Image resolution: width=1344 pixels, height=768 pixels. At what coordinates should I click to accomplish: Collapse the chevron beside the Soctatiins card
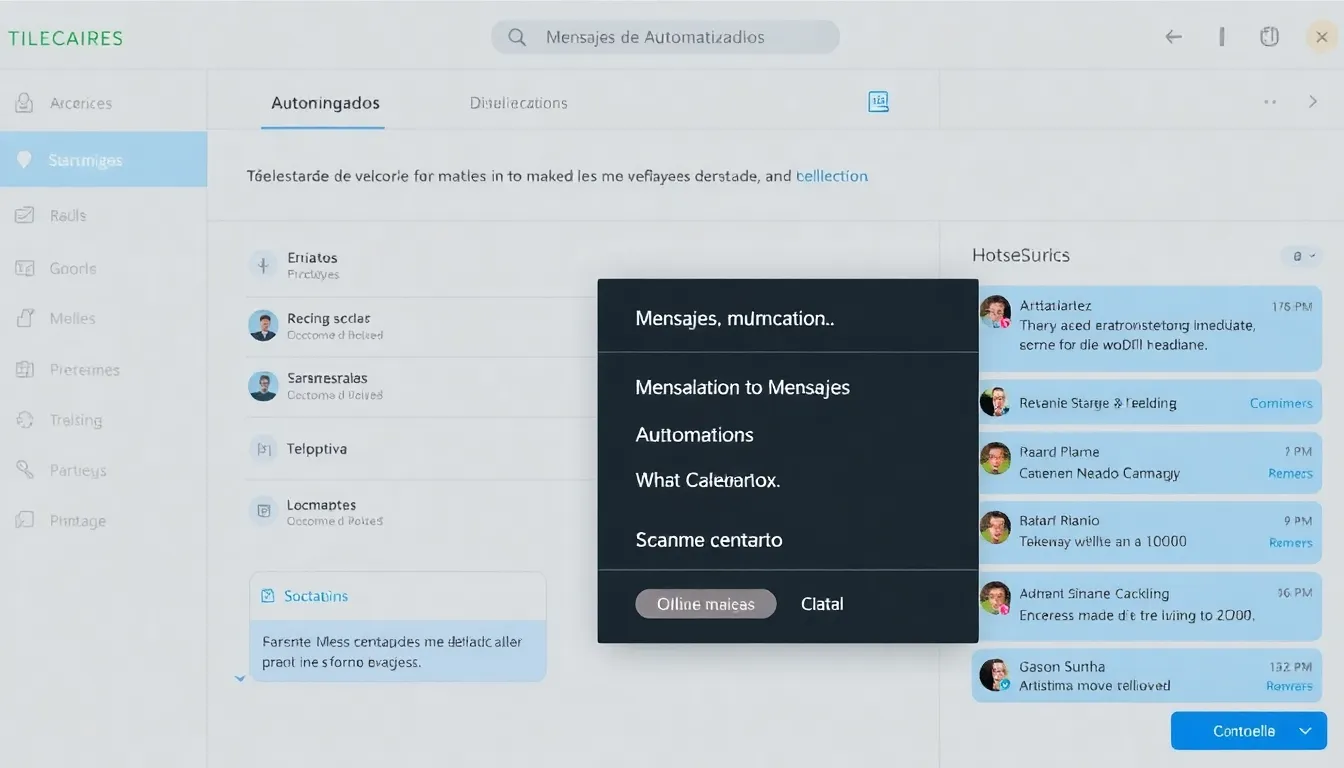[x=239, y=678]
